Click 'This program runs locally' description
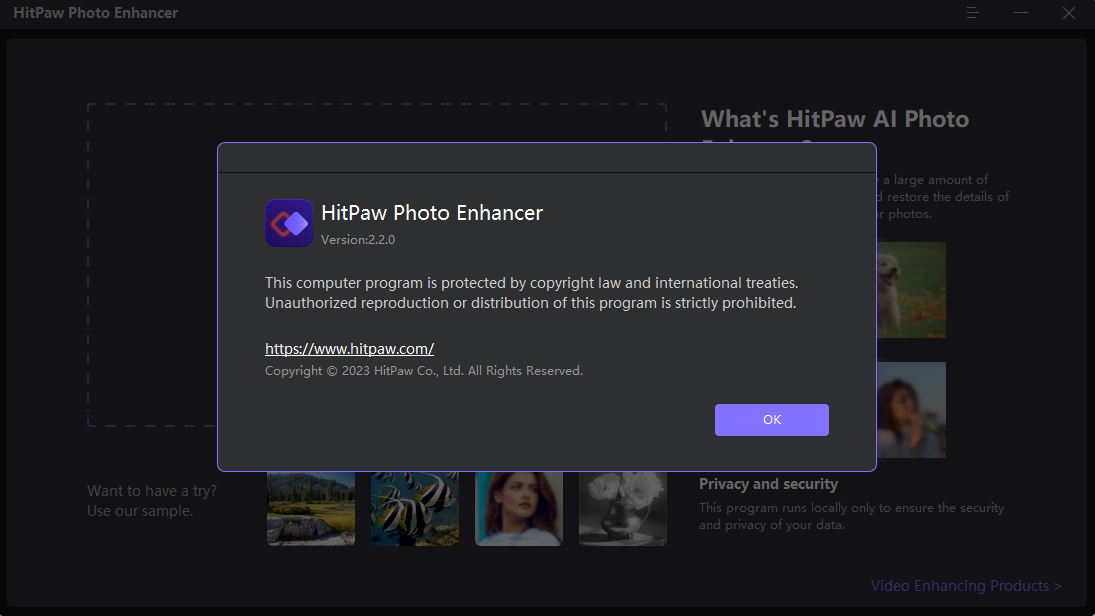1095x616 pixels. pyautogui.click(x=851, y=516)
